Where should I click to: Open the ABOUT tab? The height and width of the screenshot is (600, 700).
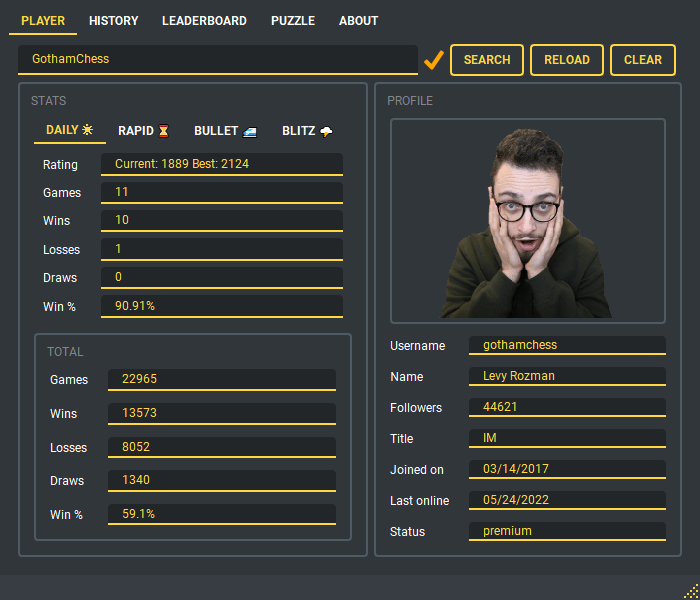click(x=358, y=21)
